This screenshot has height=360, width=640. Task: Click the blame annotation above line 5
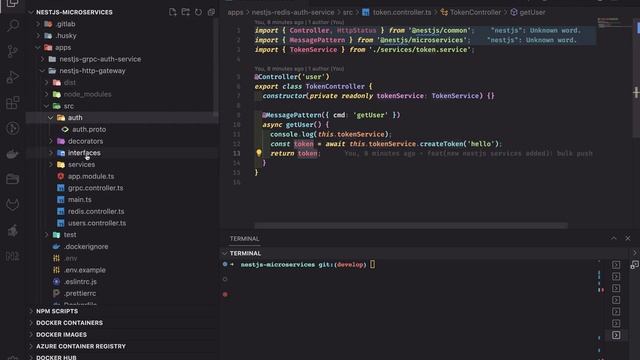pyautogui.click(x=299, y=69)
